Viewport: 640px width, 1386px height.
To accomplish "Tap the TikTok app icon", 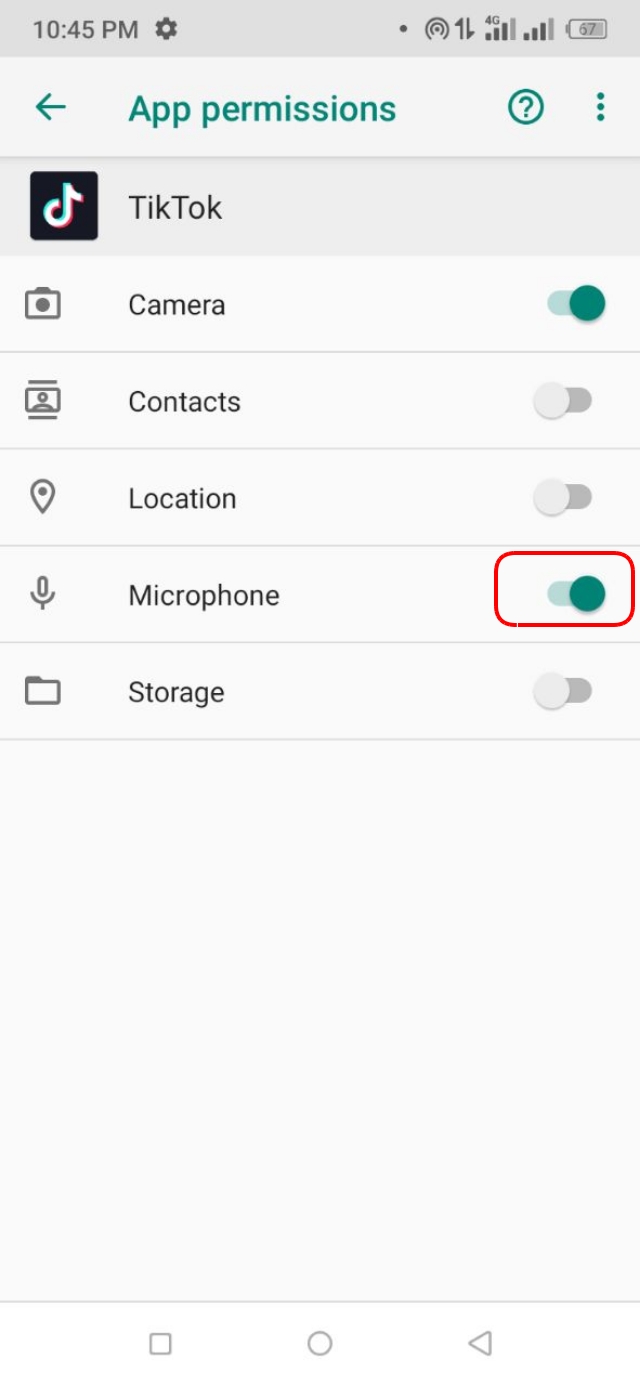I will pyautogui.click(x=63, y=206).
